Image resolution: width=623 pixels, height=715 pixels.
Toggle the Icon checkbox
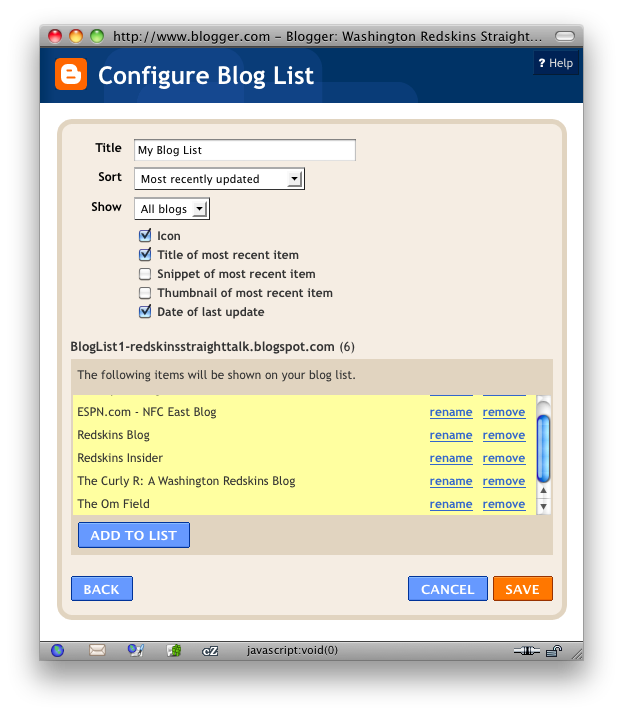click(145, 235)
